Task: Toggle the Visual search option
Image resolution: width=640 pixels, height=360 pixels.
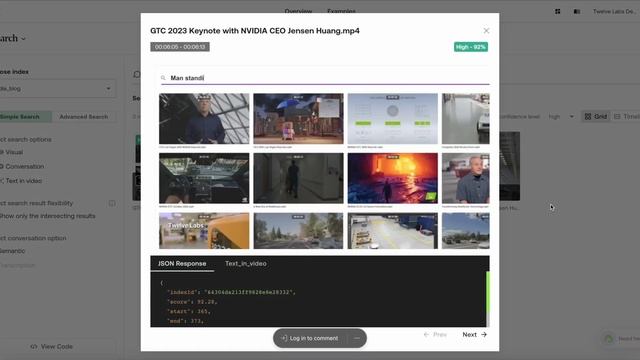Action: (11, 152)
